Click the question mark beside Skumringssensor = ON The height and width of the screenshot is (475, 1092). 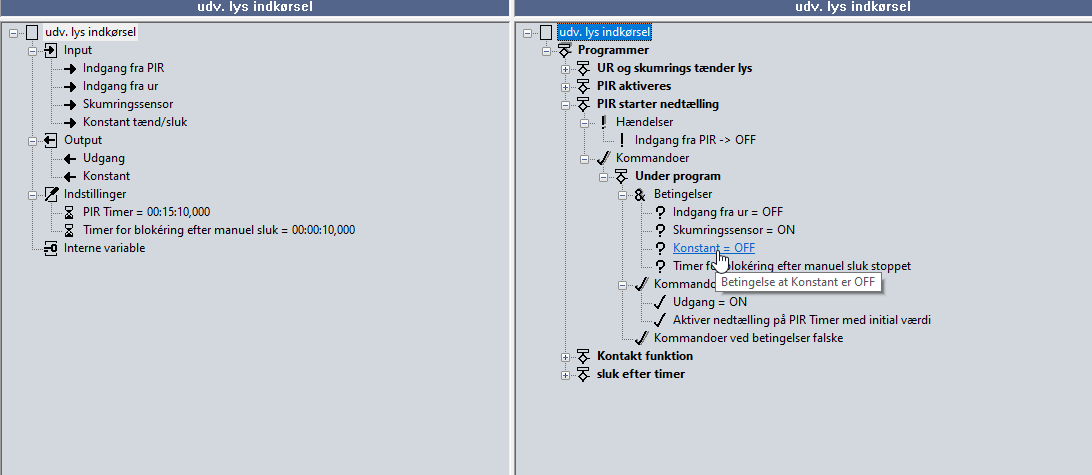pos(659,230)
